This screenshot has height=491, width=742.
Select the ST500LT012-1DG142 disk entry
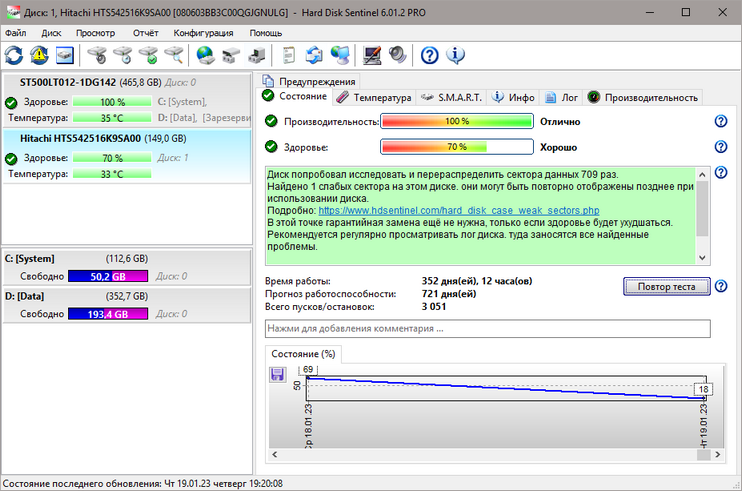[127, 100]
